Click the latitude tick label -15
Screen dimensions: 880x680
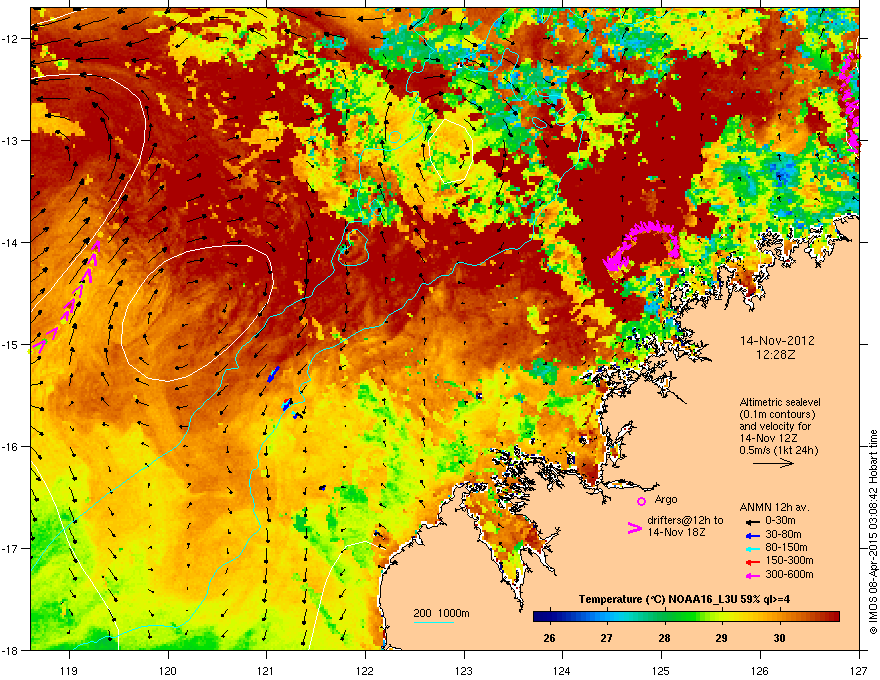coord(10,344)
